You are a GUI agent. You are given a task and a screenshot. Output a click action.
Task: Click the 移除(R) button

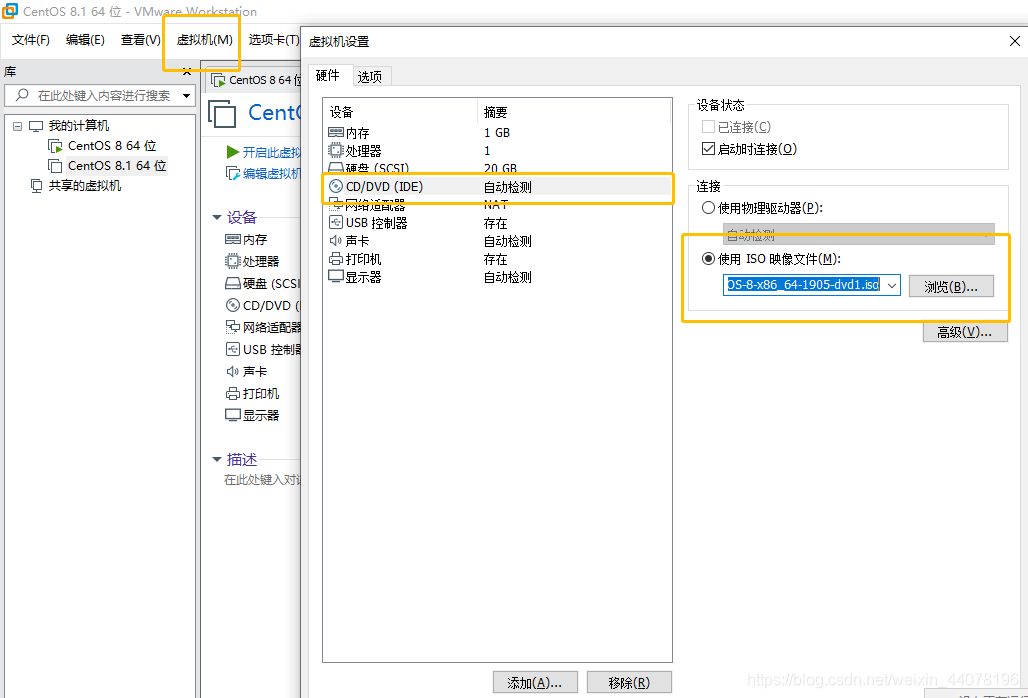point(629,682)
